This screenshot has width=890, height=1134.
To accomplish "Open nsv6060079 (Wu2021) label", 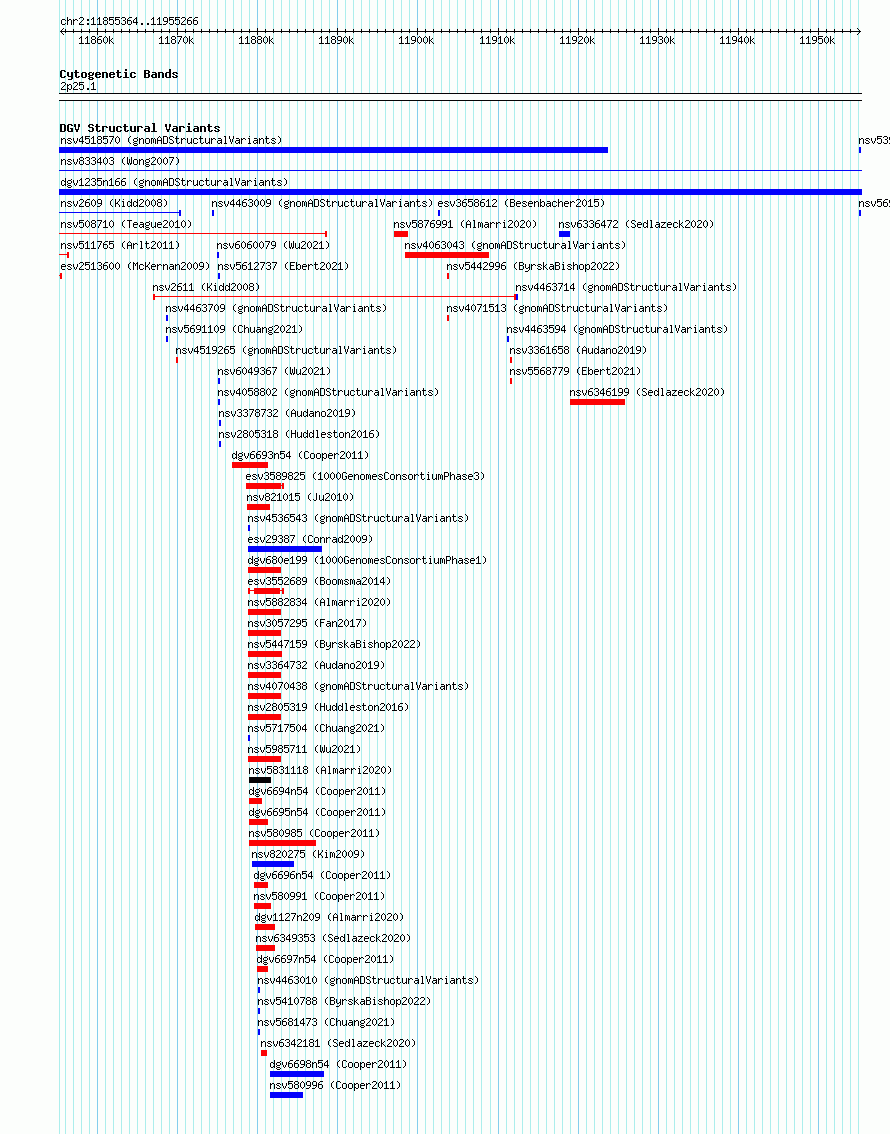I will click(273, 245).
